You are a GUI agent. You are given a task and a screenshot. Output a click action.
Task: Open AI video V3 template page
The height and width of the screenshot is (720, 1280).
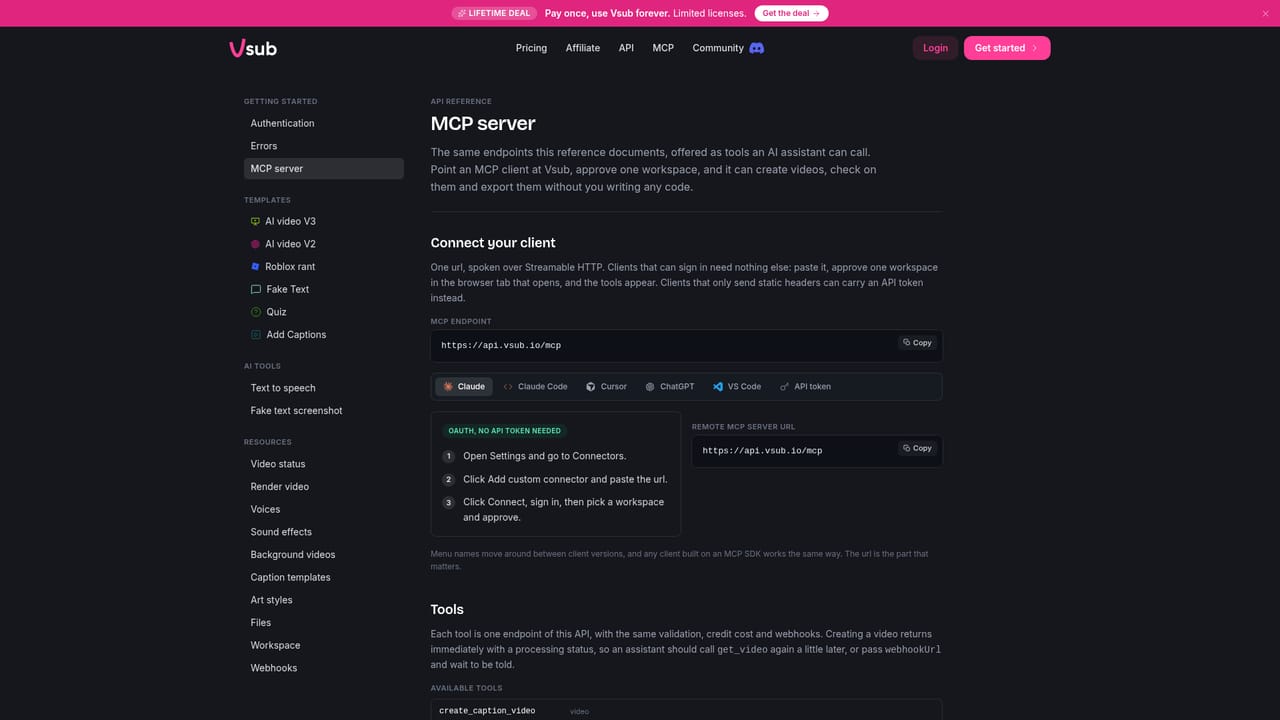coord(324,221)
